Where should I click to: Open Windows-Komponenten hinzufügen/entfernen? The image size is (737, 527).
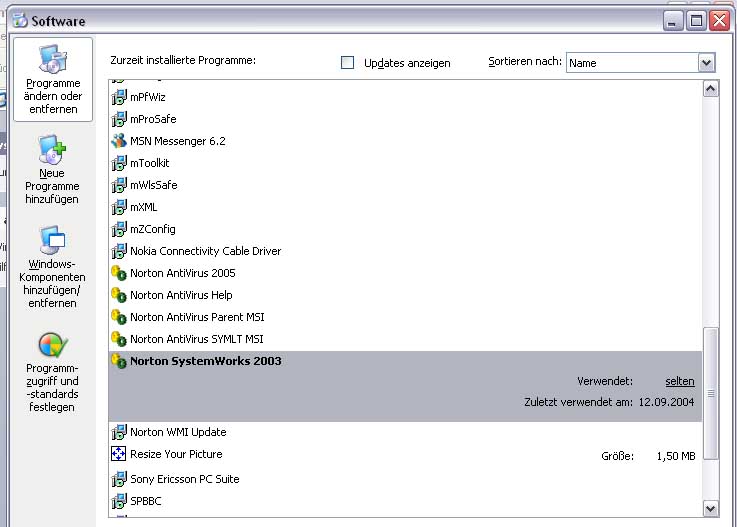(x=52, y=267)
